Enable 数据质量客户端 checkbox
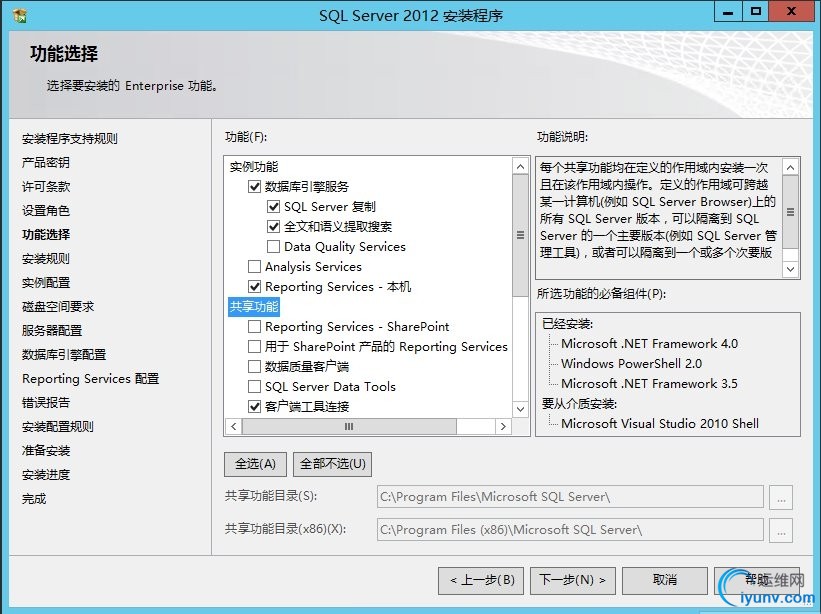821x614 pixels. 254,366
